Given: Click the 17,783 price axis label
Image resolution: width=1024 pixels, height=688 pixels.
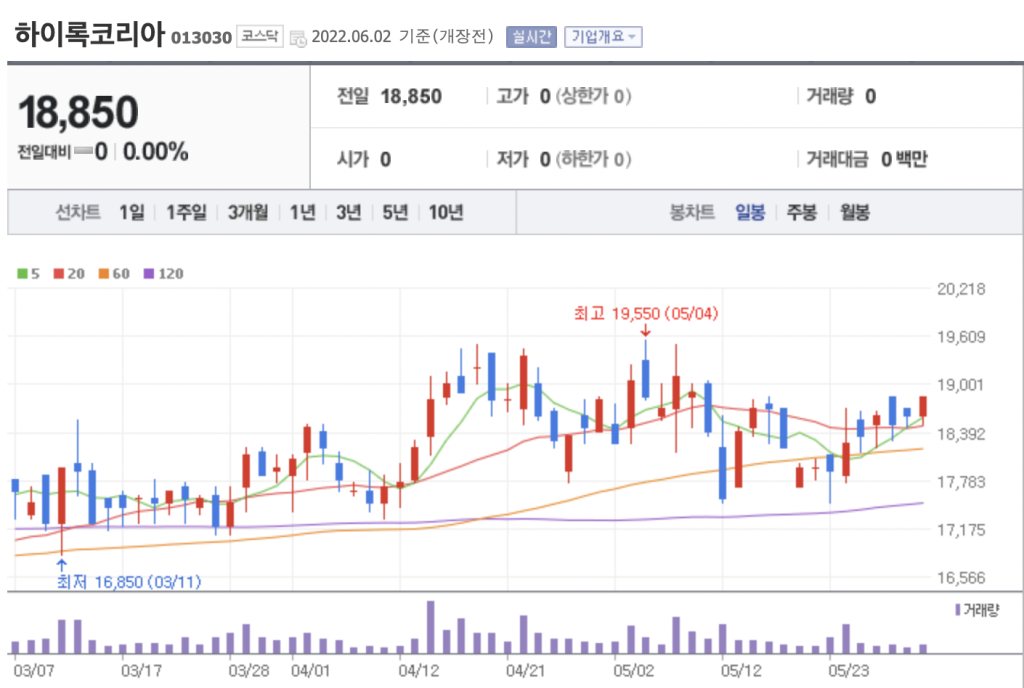Looking at the screenshot, I should click(961, 482).
